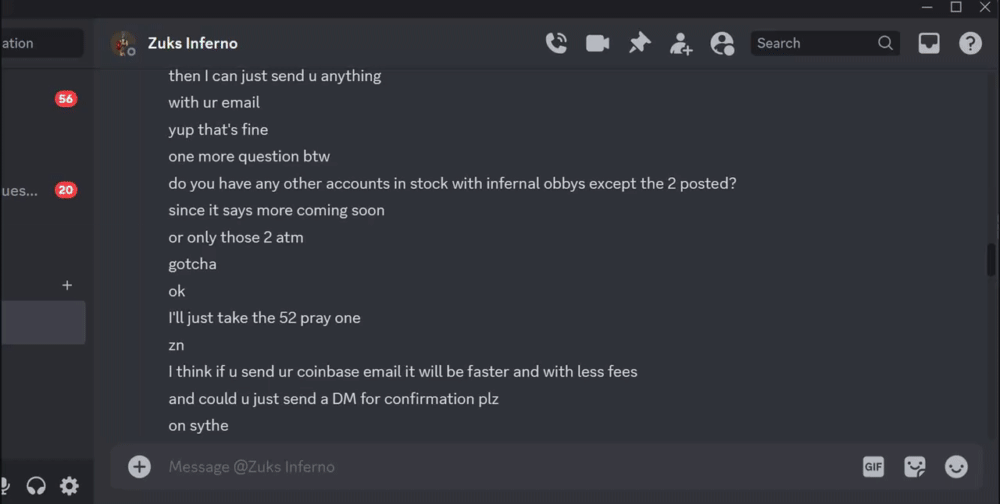Start a voice call with Zuks Inferno
The height and width of the screenshot is (504, 1000).
(x=556, y=43)
